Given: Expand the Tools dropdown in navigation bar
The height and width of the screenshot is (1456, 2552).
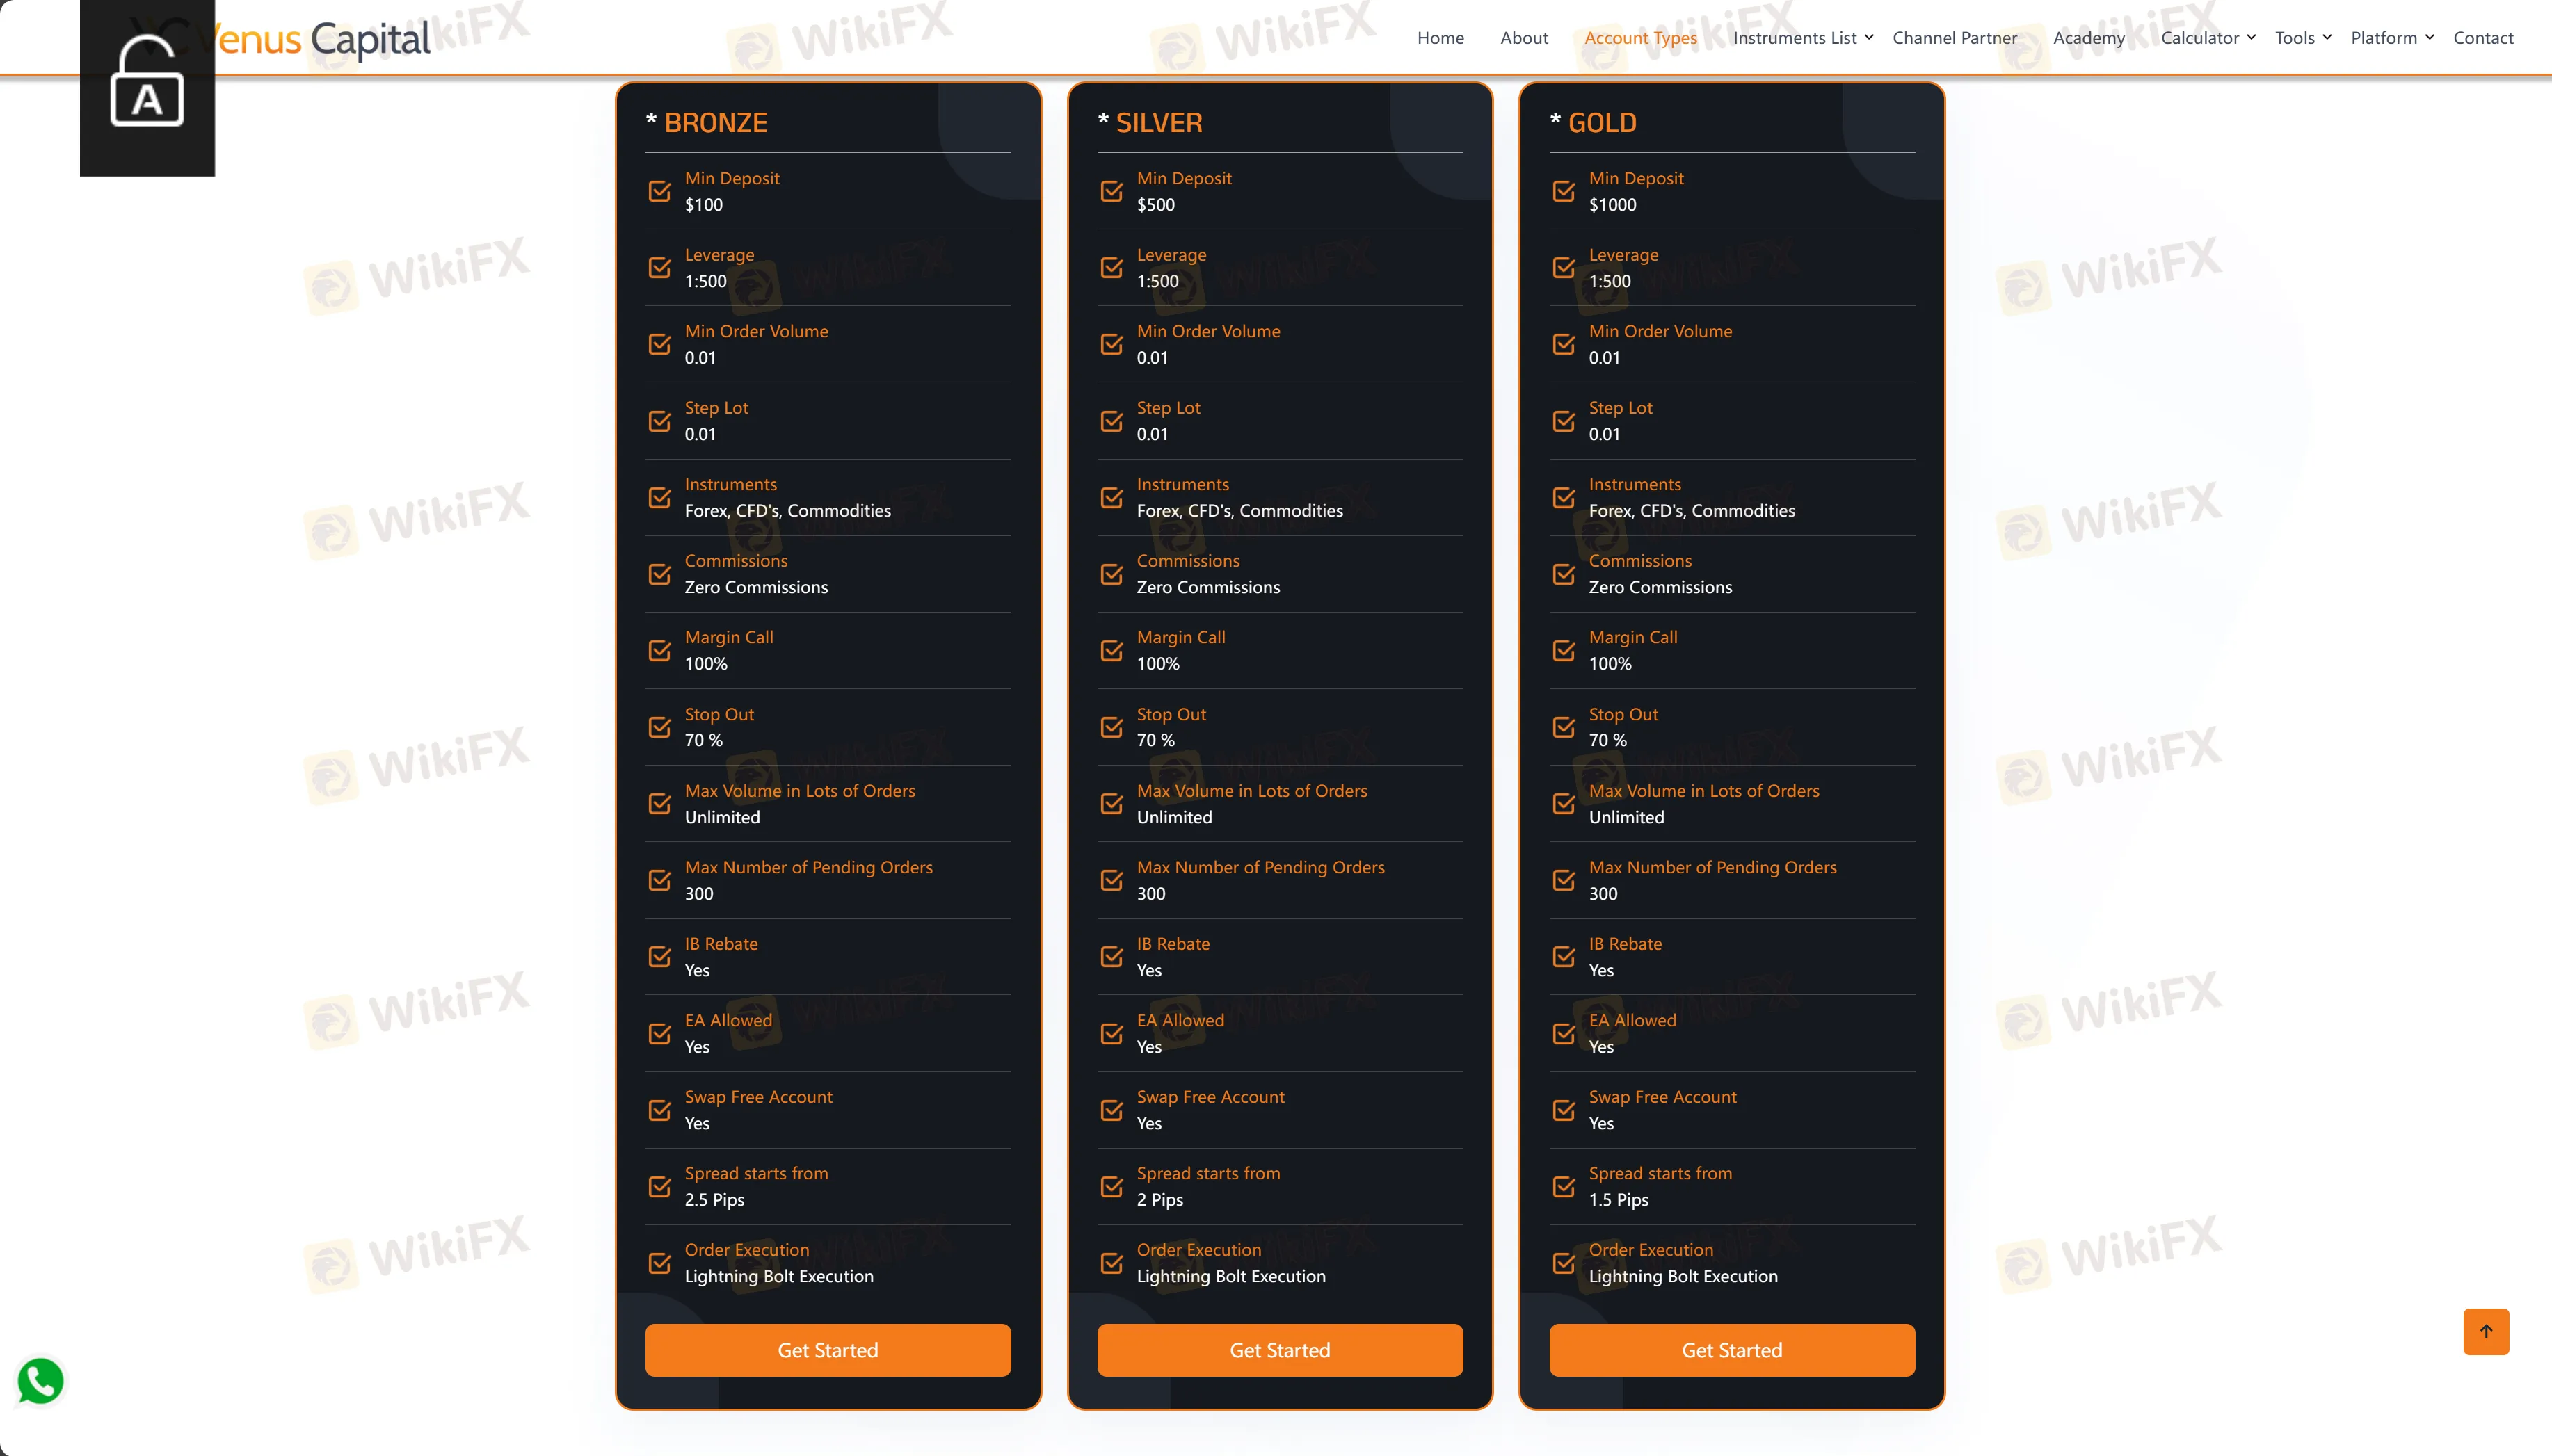Looking at the screenshot, I should (x=2300, y=37).
